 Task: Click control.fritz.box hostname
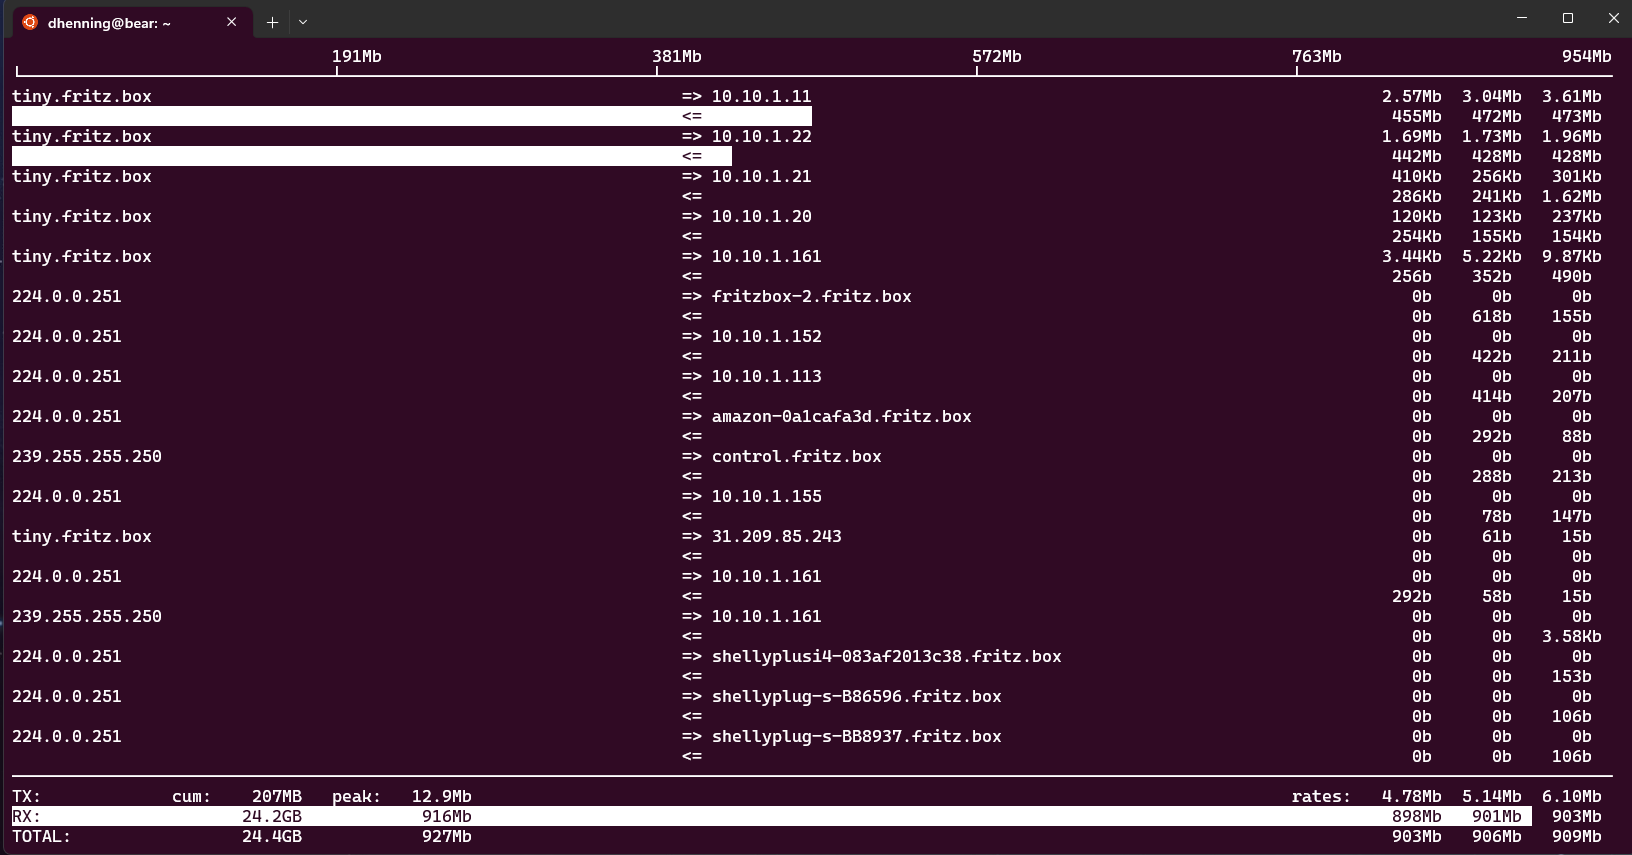click(796, 456)
